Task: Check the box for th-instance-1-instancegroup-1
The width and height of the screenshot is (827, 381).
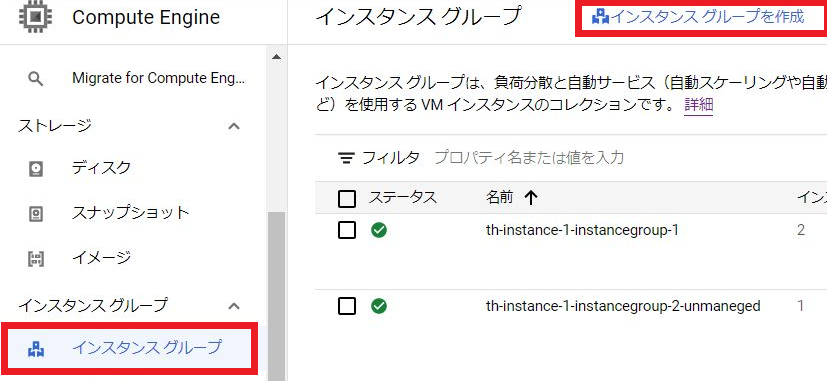Action: click(x=347, y=230)
